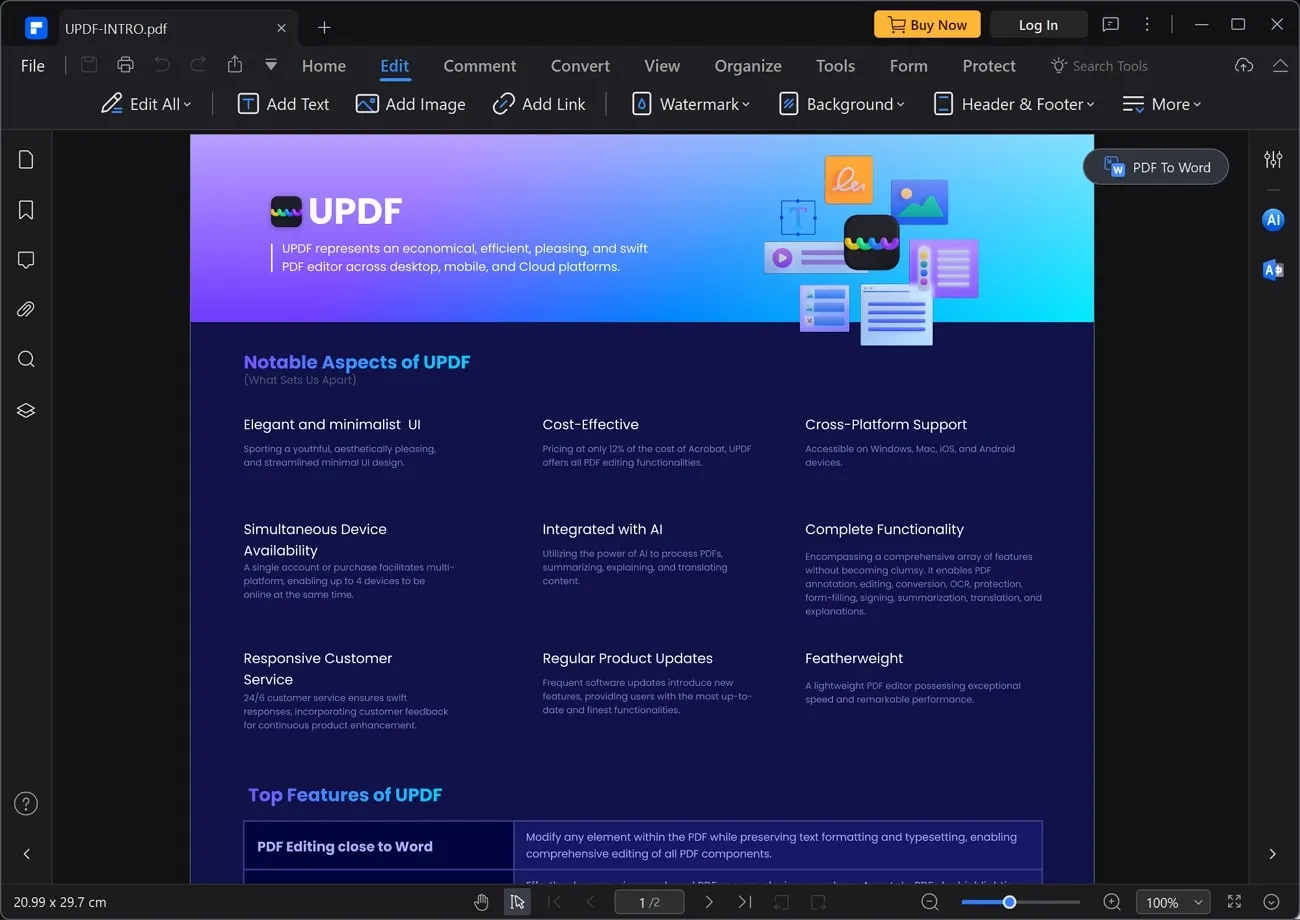Click the zoom in plus button

point(1112,902)
